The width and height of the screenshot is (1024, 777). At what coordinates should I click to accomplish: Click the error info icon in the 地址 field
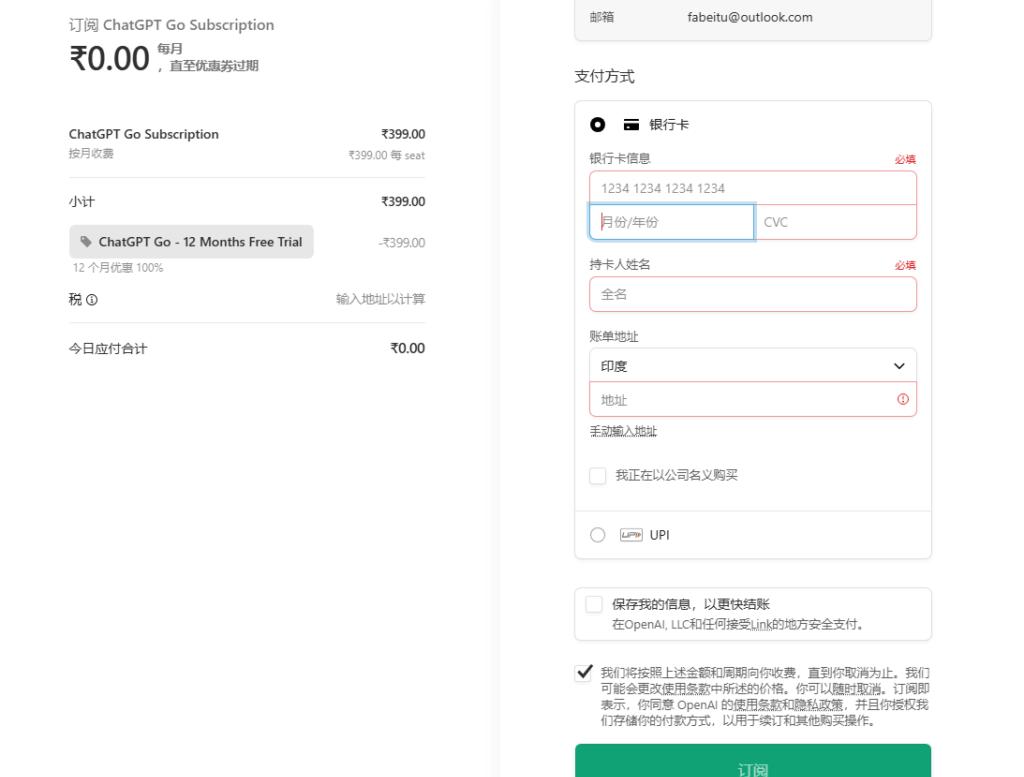pyautogui.click(x=903, y=399)
